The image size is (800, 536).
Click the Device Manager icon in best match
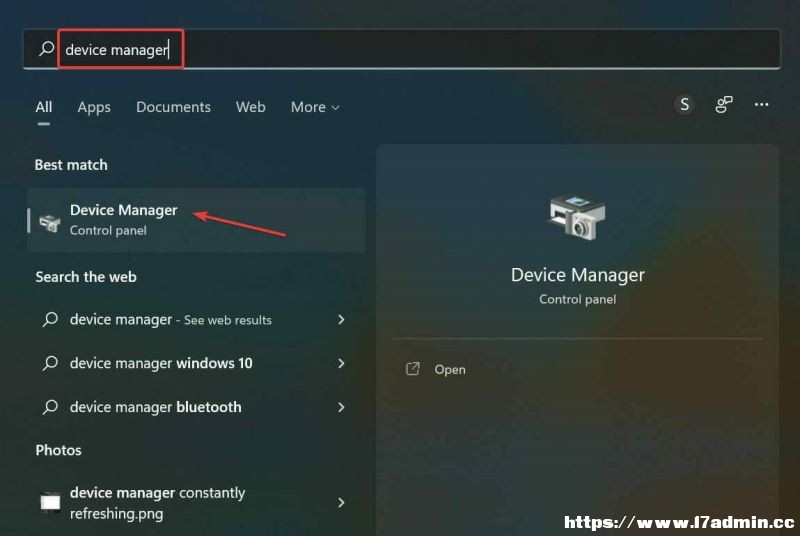tap(50, 223)
